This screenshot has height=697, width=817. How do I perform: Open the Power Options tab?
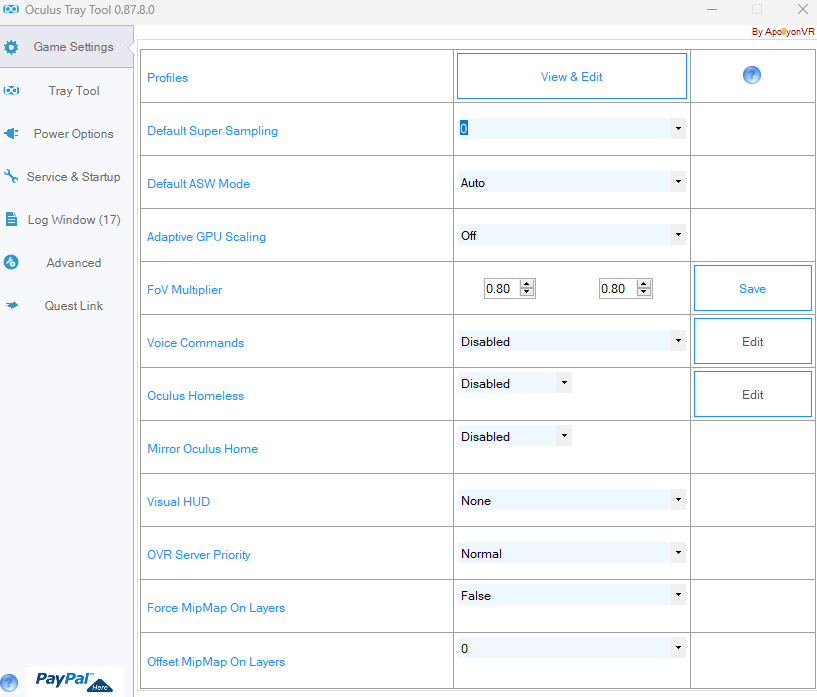[67, 134]
